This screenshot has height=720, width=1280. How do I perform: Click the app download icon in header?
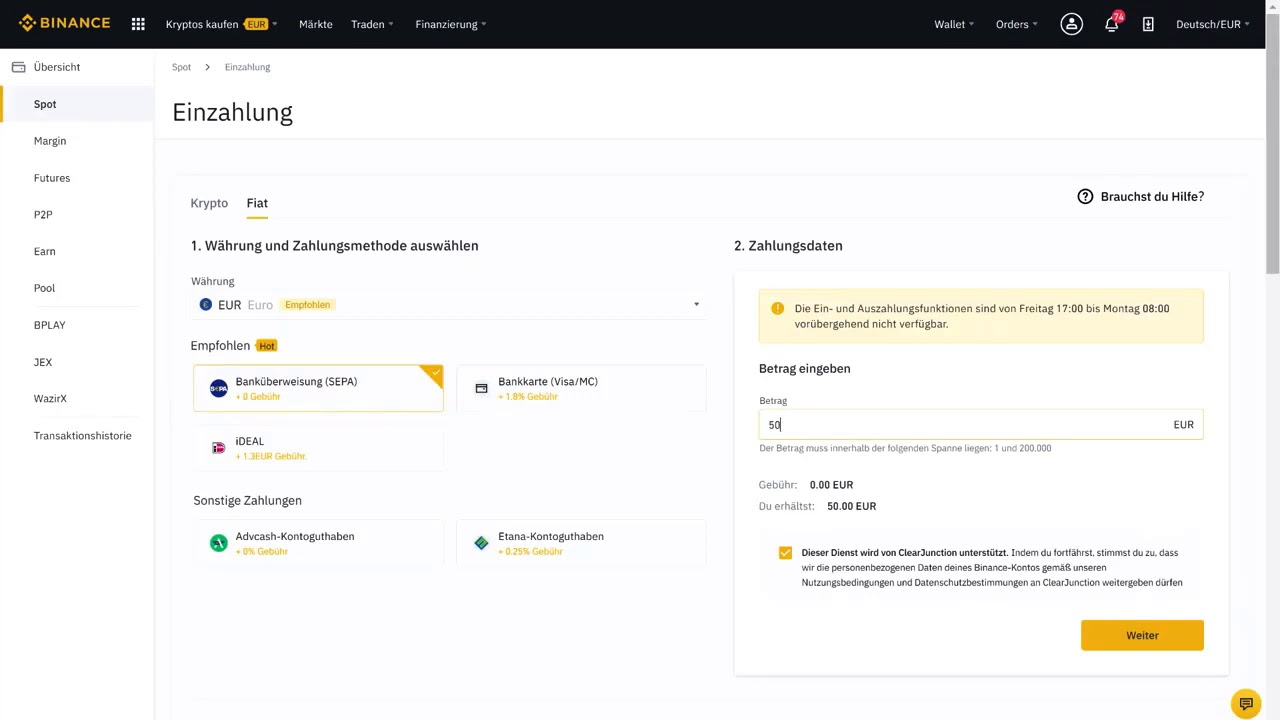pos(1148,24)
